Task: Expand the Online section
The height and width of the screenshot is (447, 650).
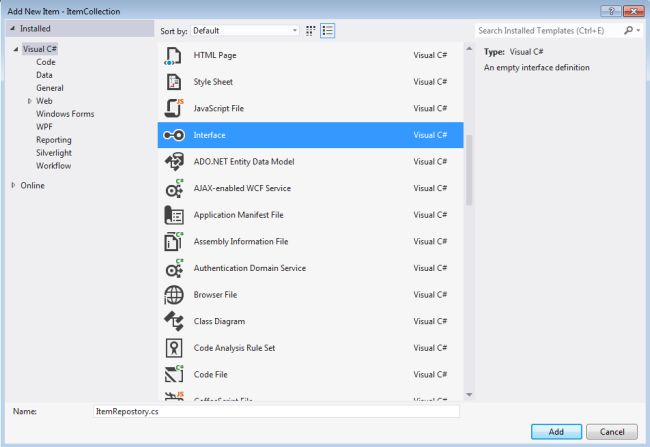Action: point(13,185)
